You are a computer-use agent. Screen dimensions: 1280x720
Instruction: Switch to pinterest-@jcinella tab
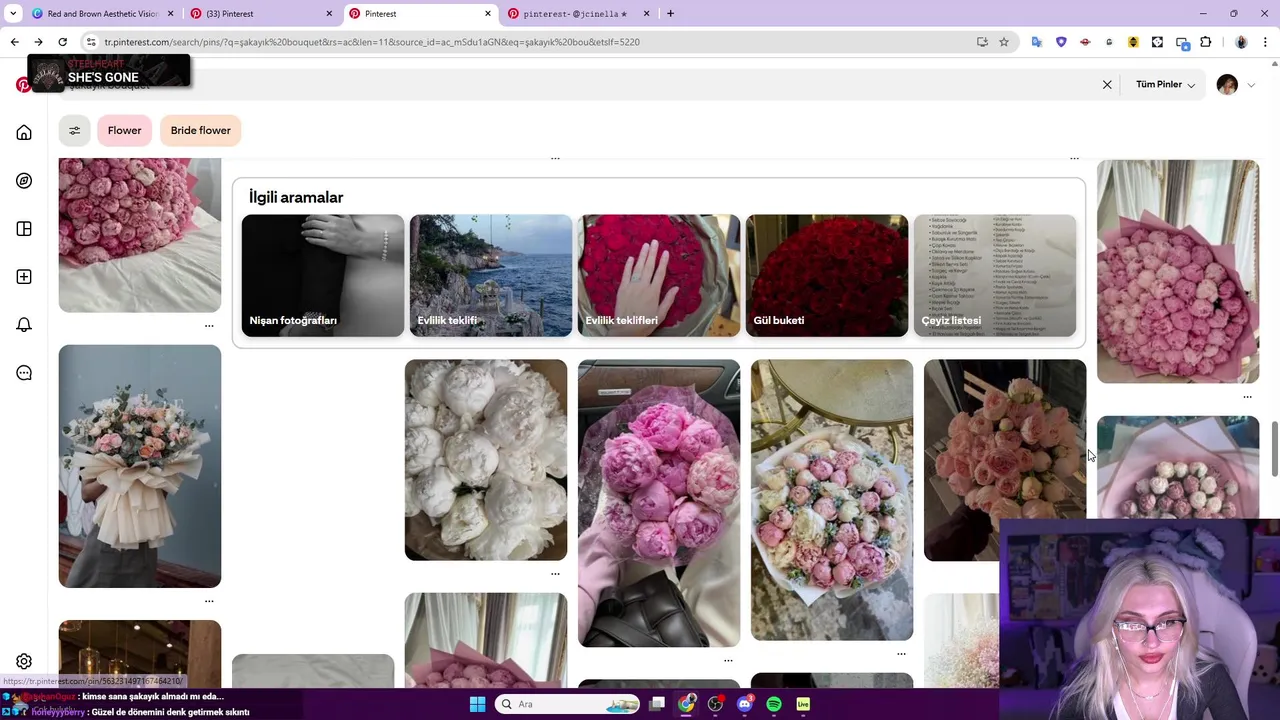click(x=578, y=14)
